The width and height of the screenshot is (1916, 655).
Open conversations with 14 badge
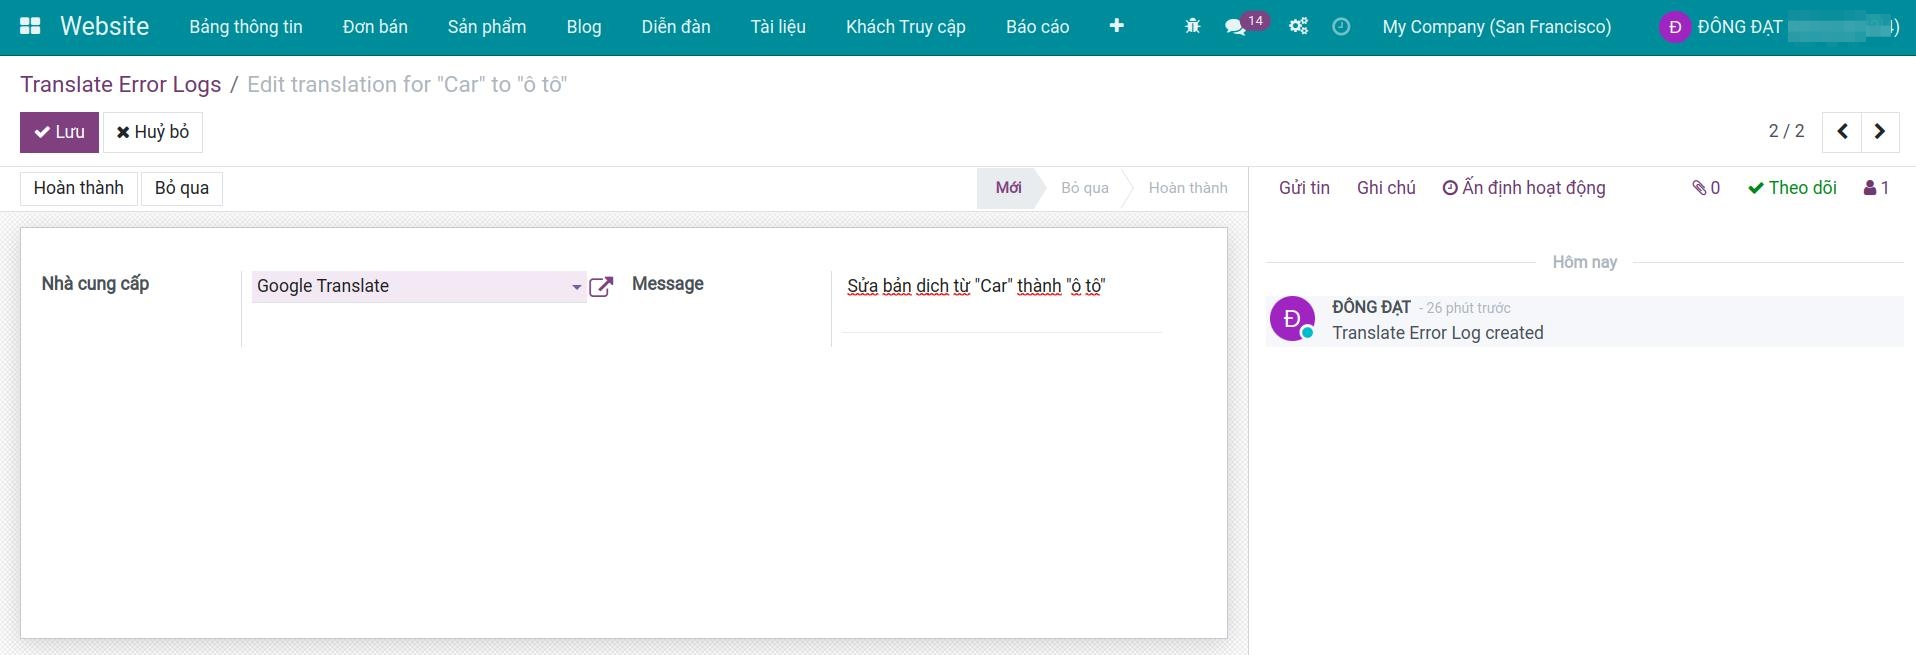tap(1237, 27)
